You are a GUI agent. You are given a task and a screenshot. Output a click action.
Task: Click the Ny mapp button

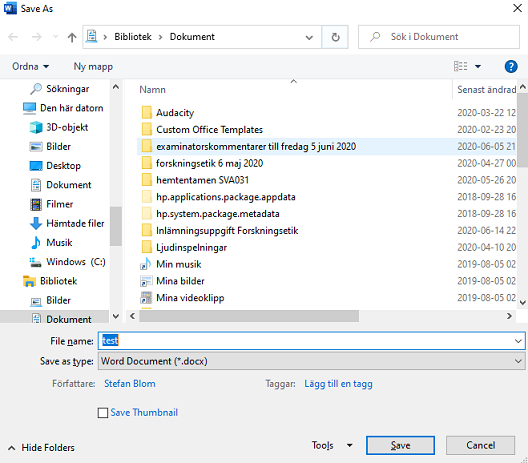(x=93, y=67)
